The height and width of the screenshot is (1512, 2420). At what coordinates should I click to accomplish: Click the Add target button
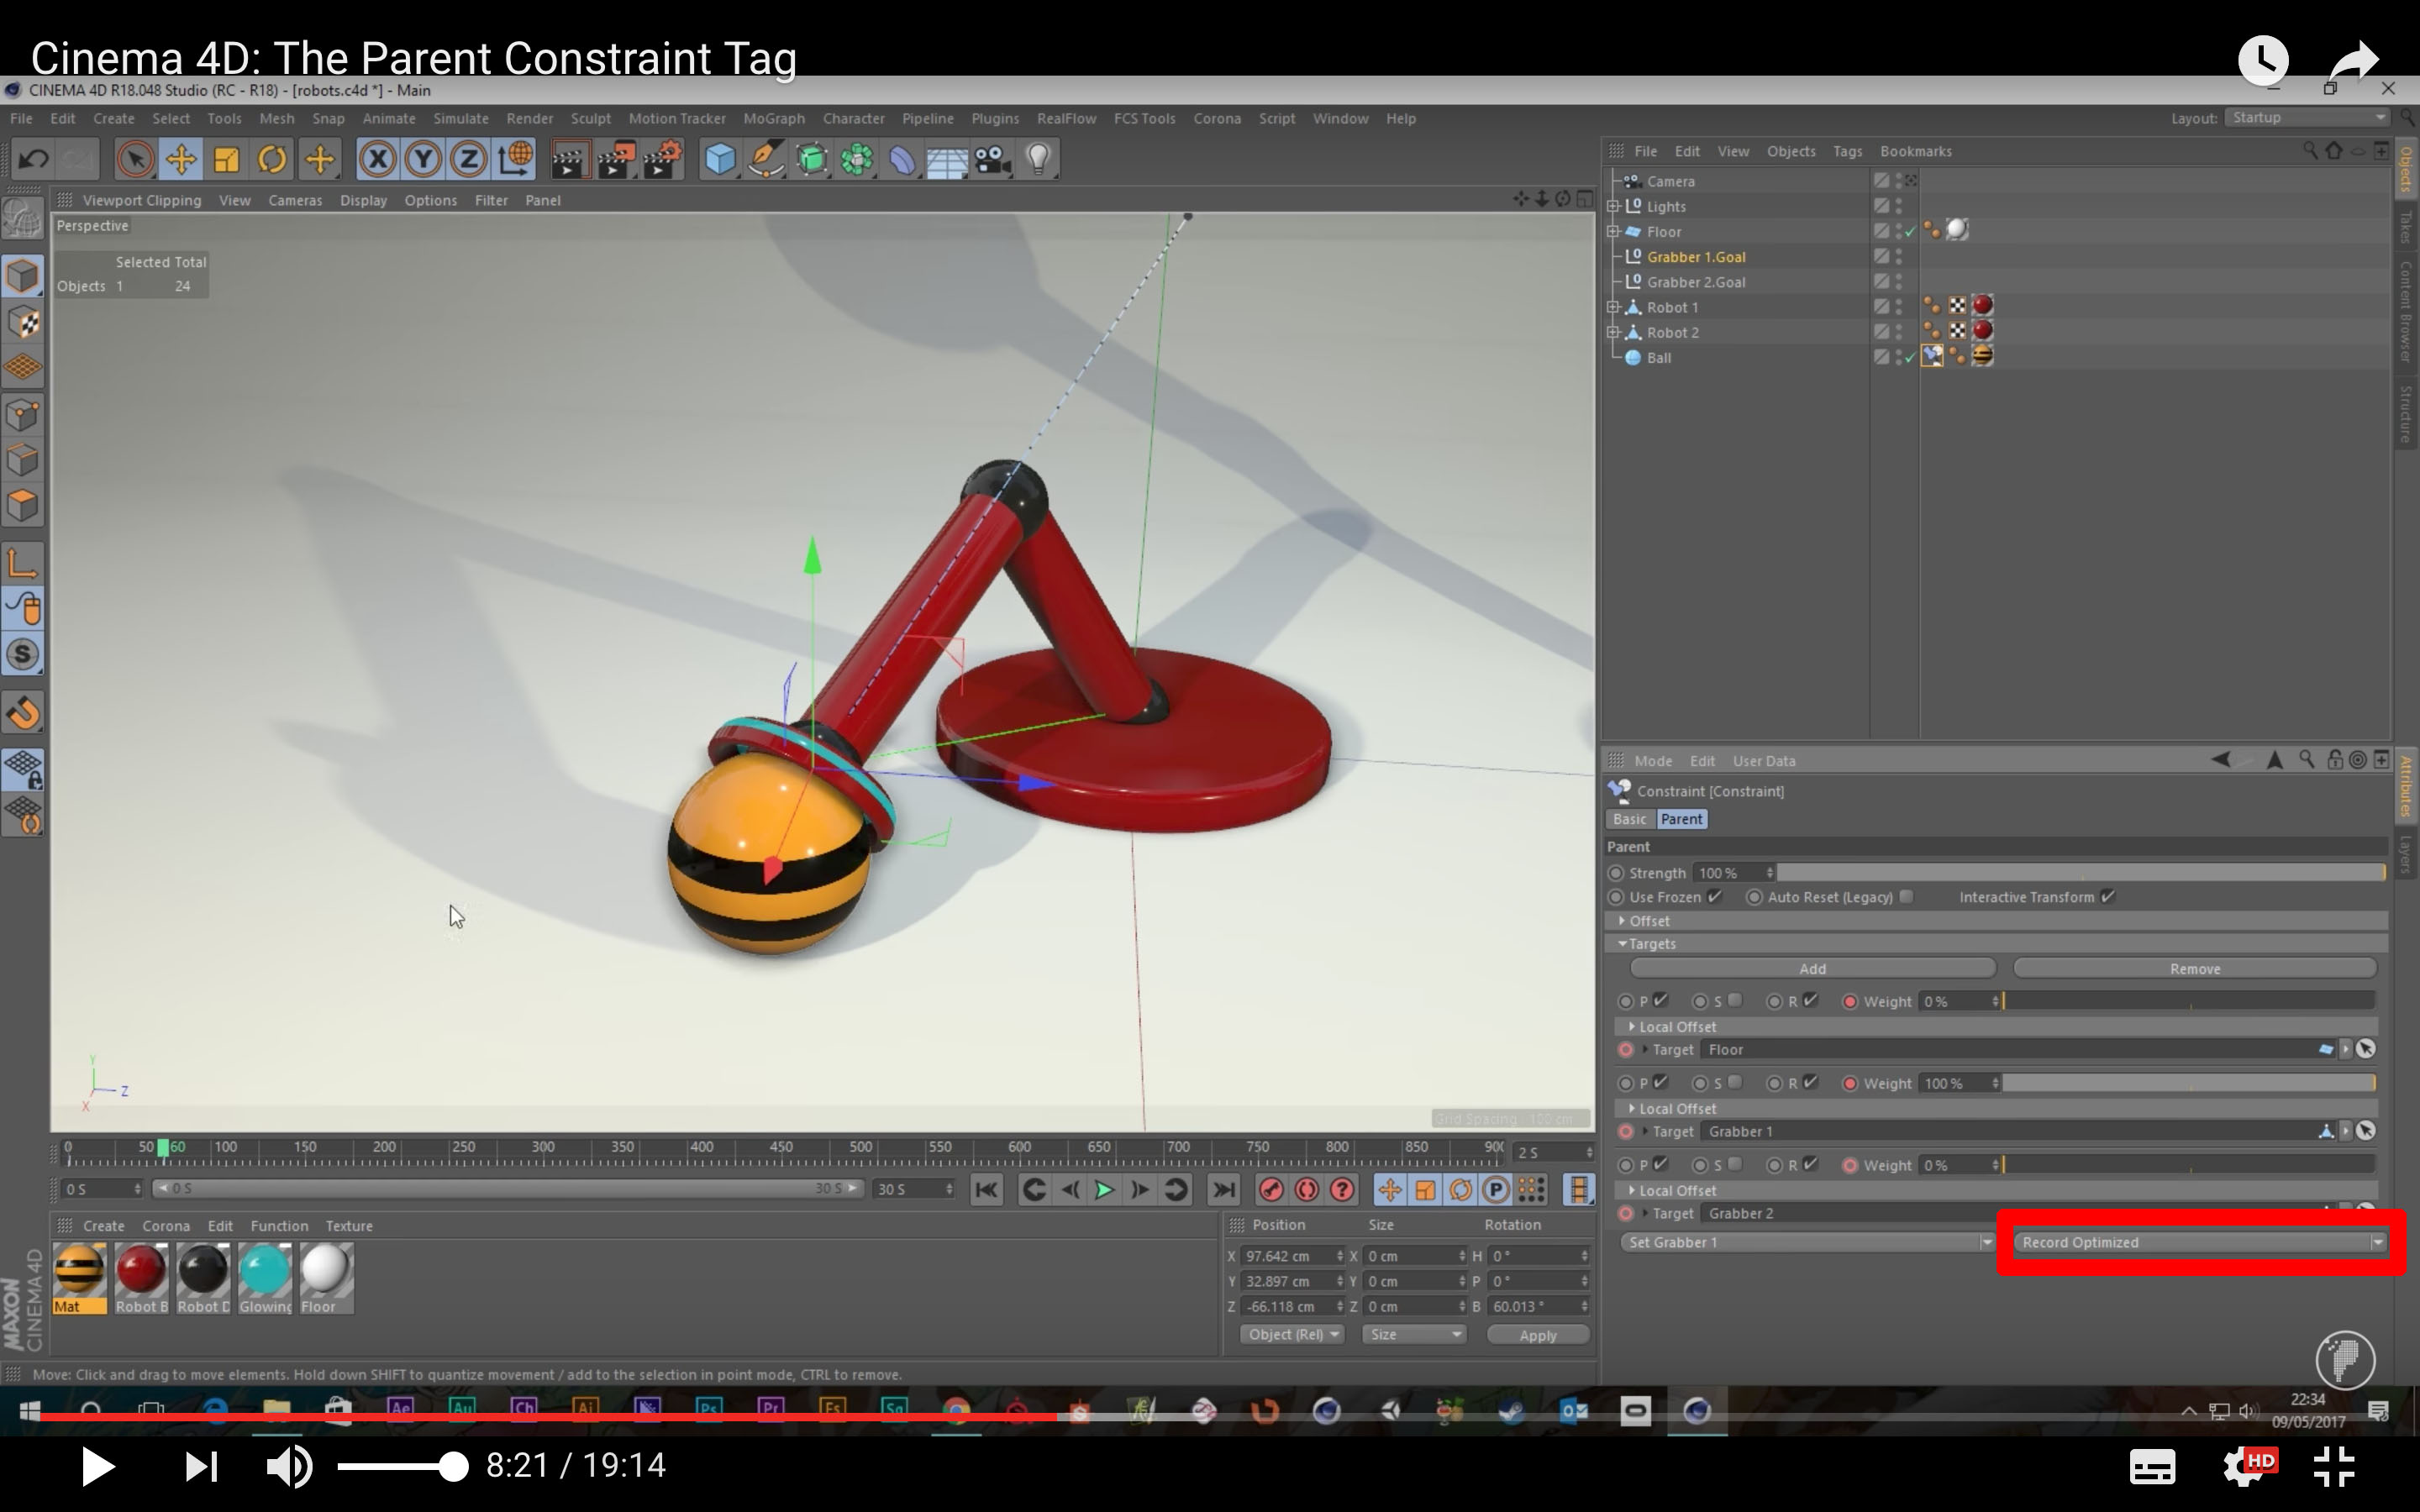coord(1813,969)
